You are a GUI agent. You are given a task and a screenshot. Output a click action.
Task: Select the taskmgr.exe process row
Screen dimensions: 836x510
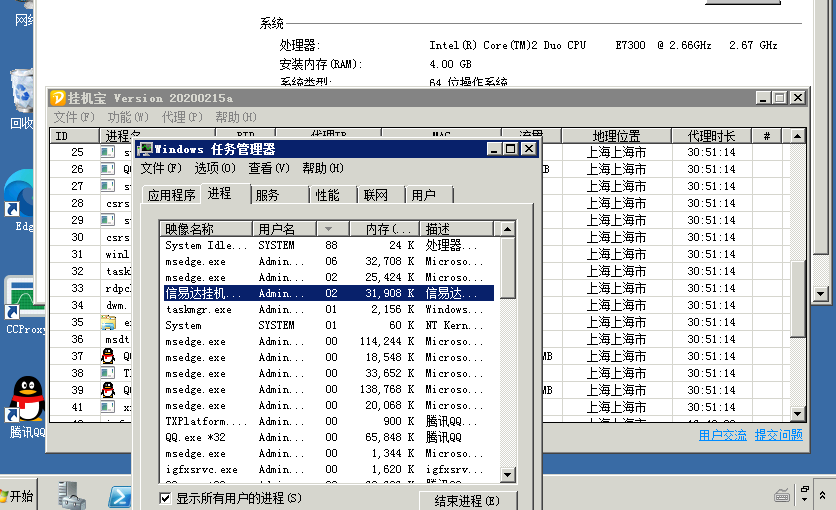(x=328, y=309)
